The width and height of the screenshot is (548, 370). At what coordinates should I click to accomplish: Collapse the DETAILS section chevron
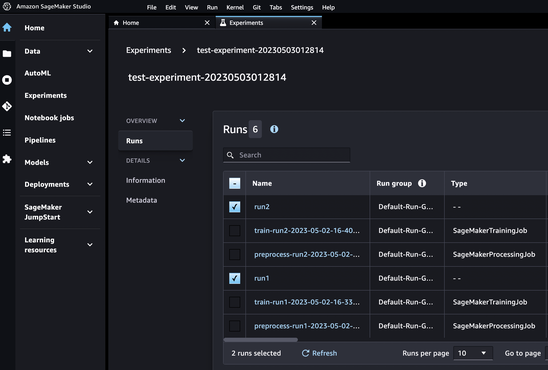[x=182, y=160]
